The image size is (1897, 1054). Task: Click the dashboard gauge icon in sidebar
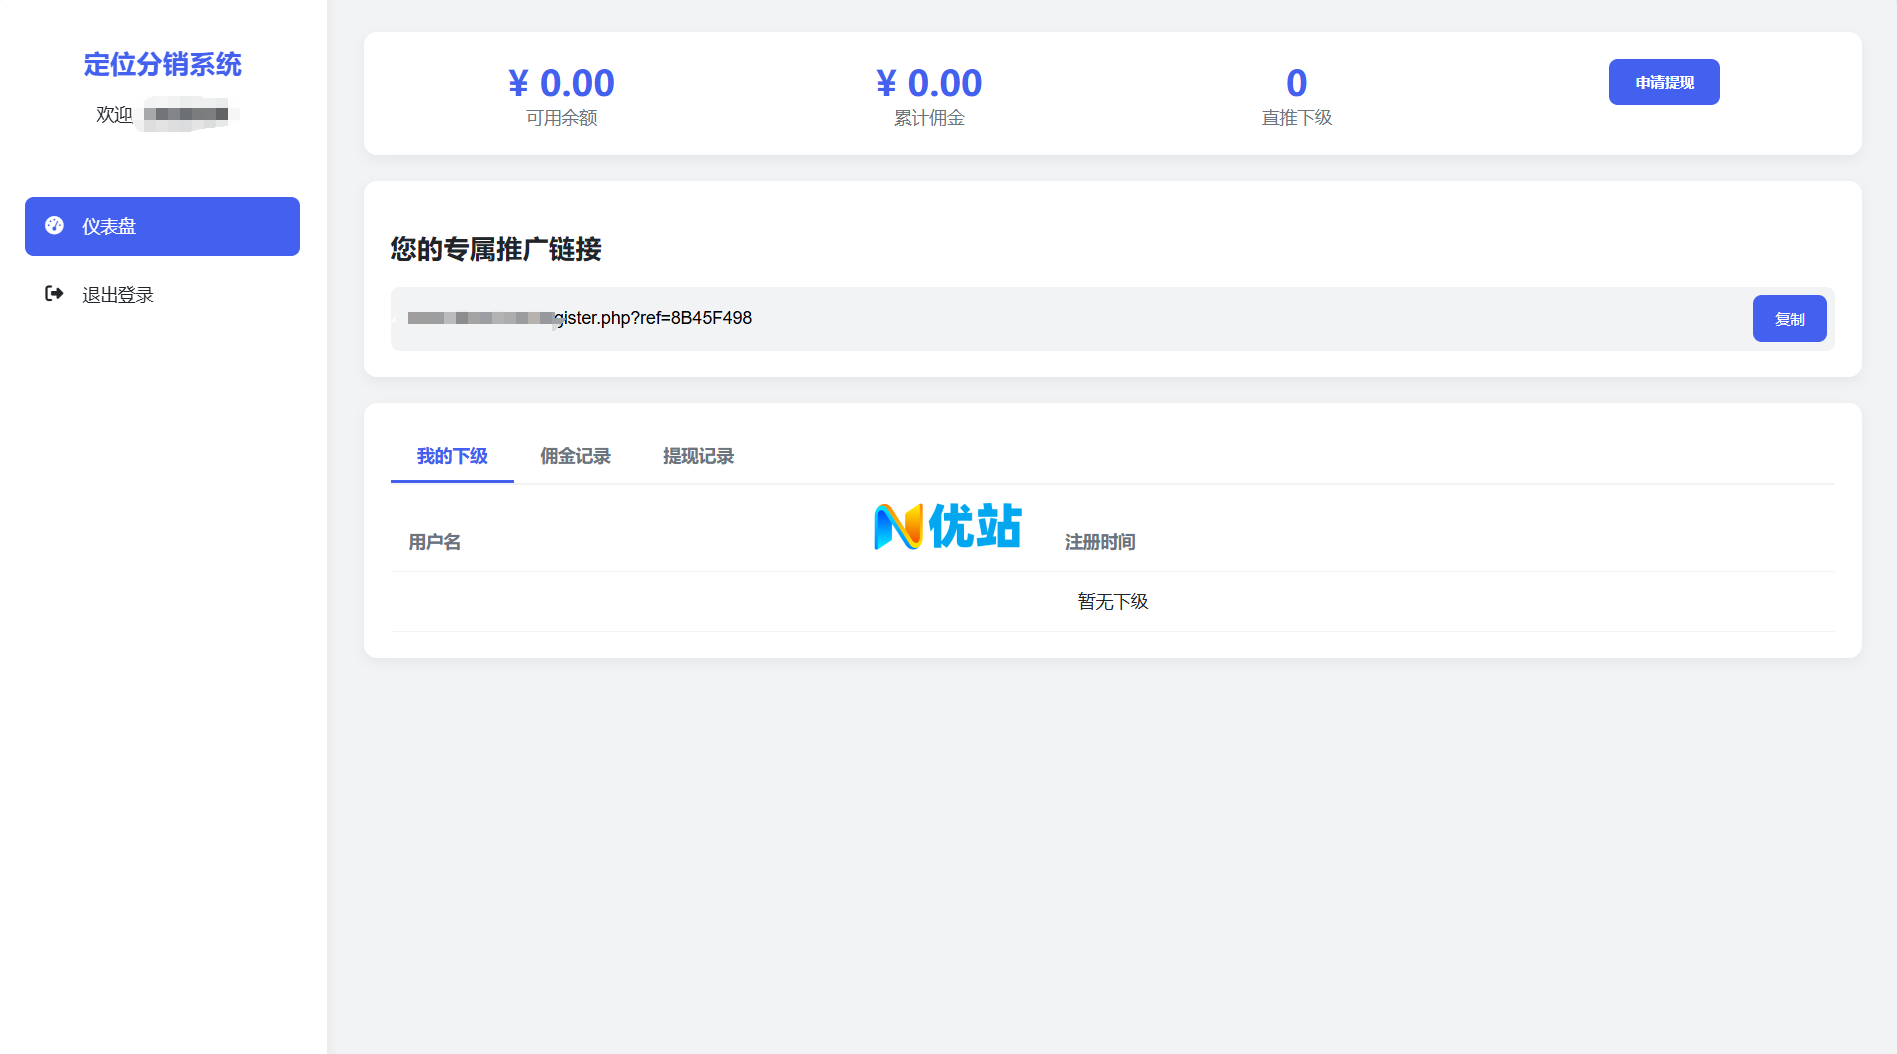pos(55,226)
